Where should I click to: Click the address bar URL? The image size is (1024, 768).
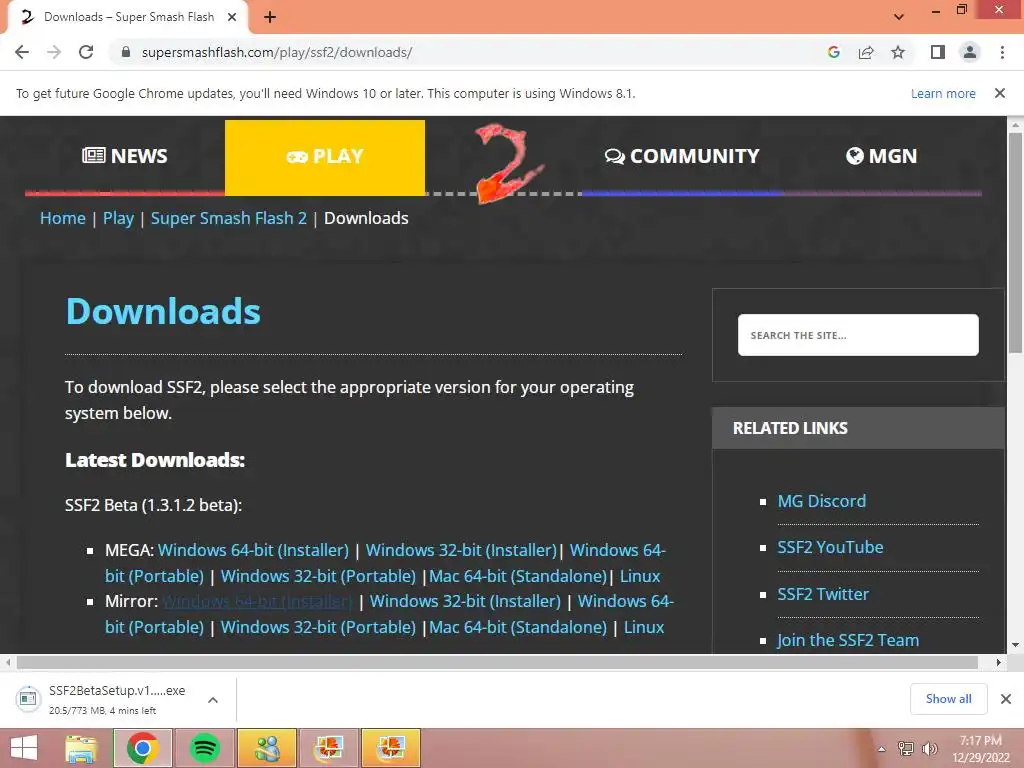(x=277, y=52)
